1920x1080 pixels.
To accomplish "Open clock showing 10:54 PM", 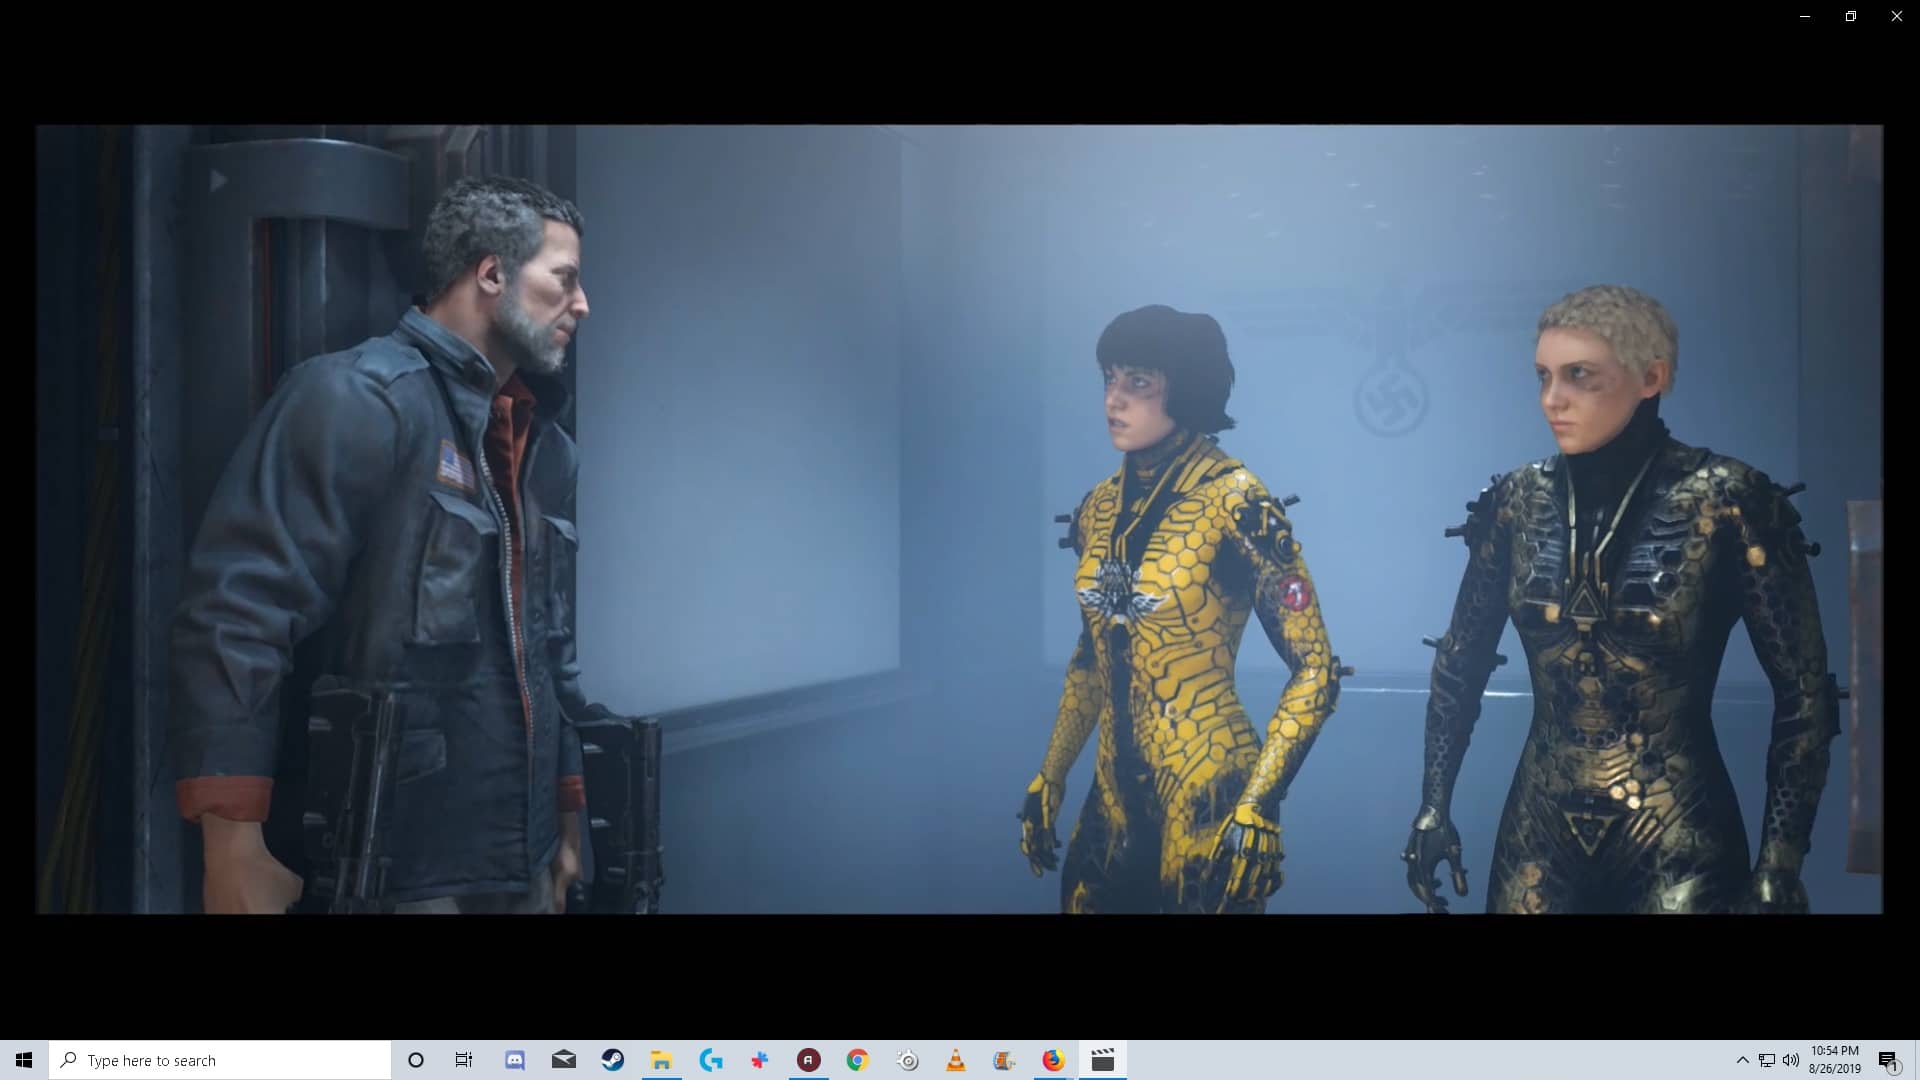I will click(x=1835, y=1060).
